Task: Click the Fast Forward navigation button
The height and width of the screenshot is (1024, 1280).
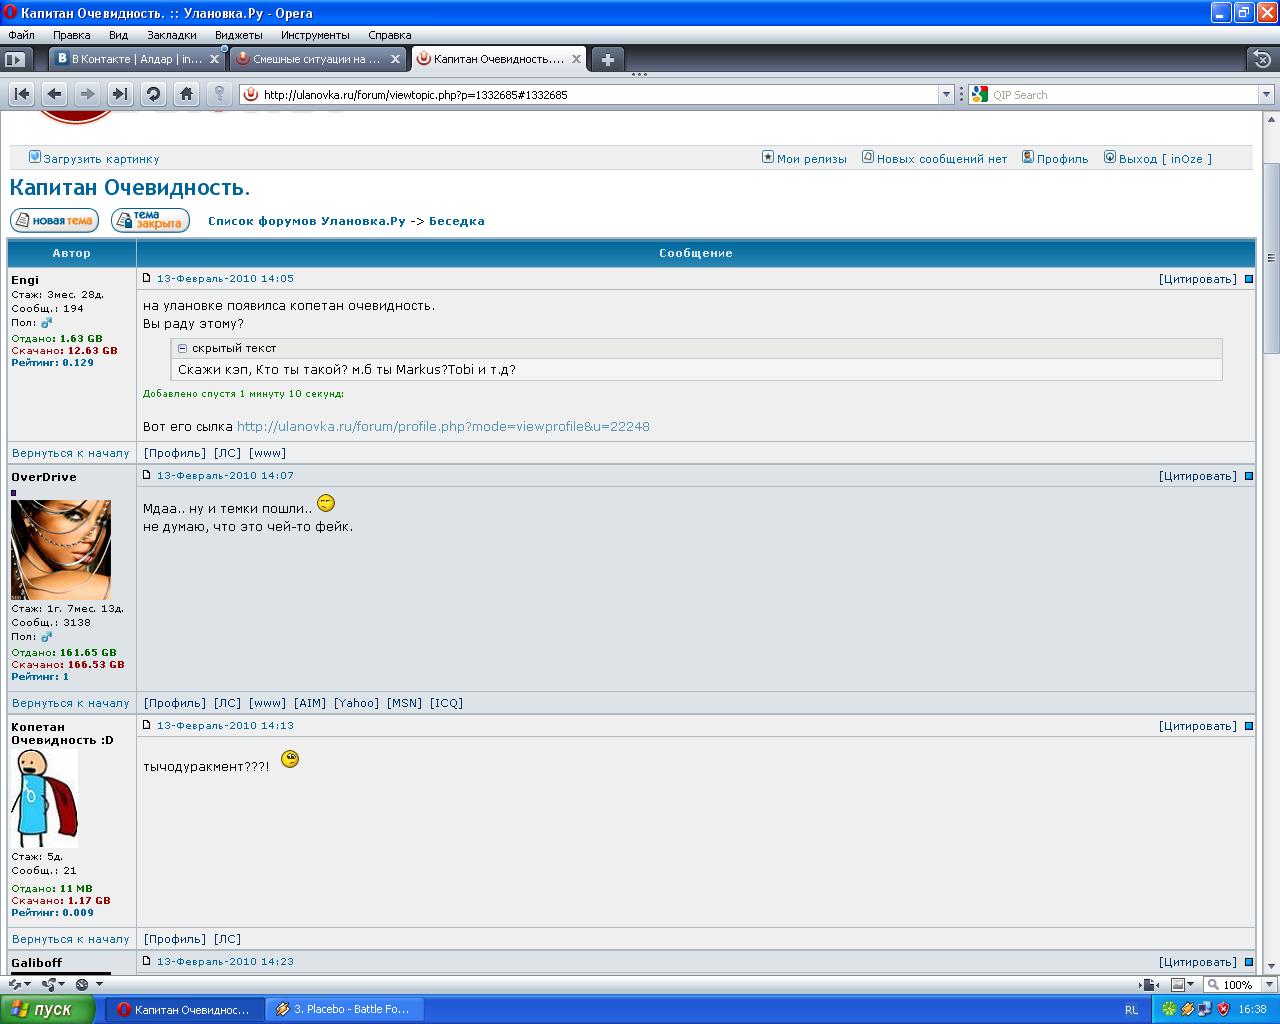Action: tap(120, 94)
